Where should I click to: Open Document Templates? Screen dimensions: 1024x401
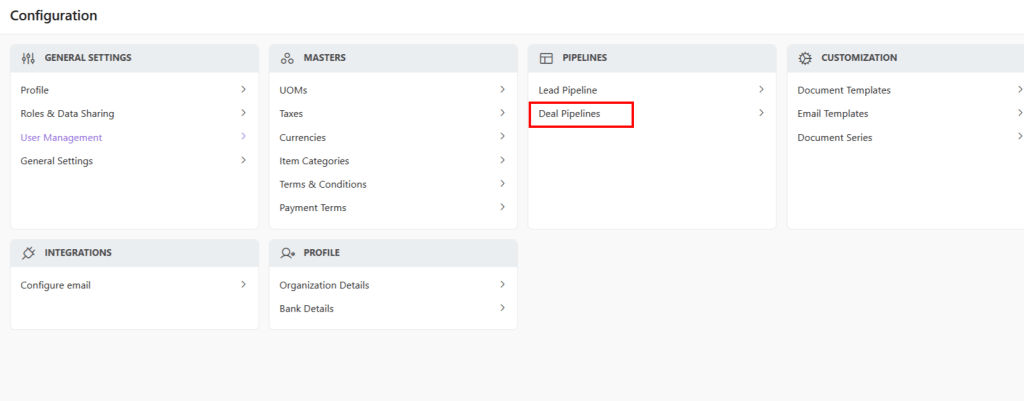click(x=844, y=90)
